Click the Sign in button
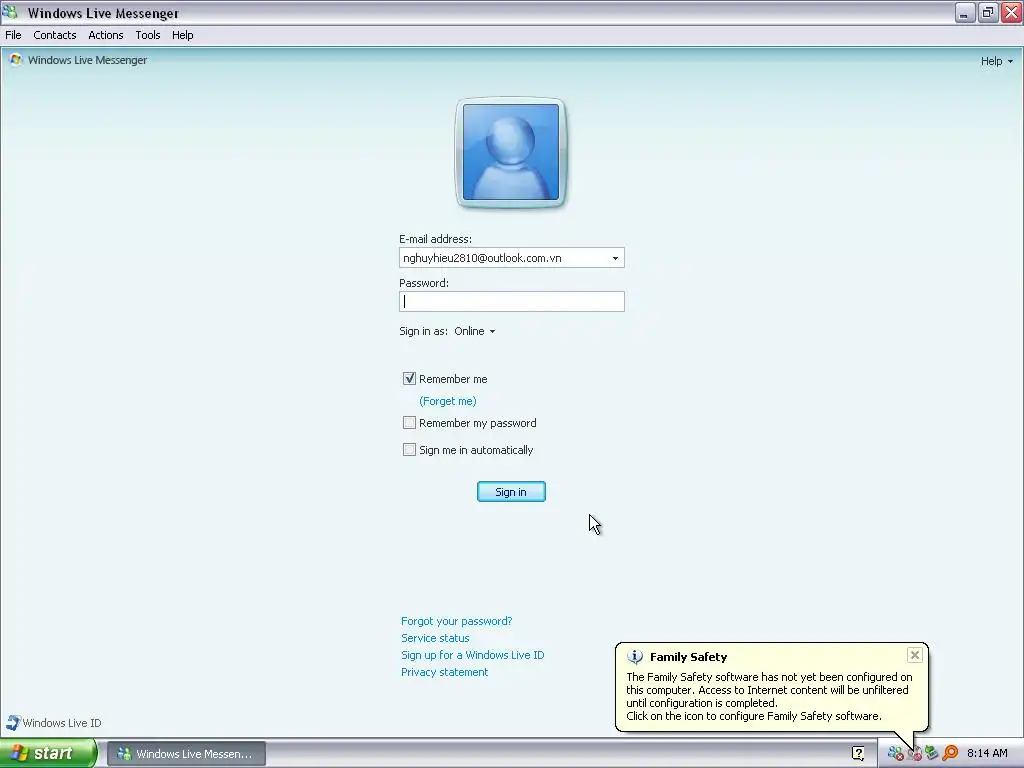The image size is (1024, 768). 511,492
